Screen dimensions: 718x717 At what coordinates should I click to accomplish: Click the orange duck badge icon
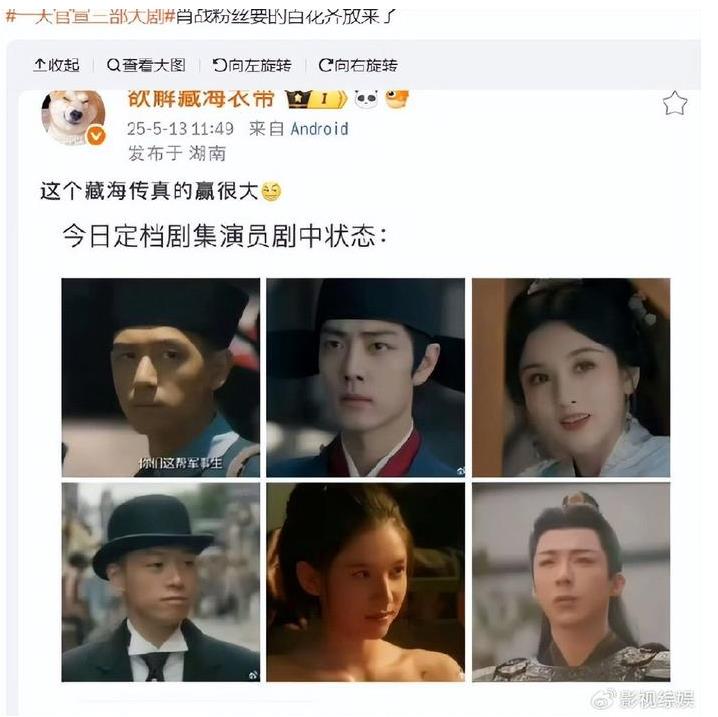pyautogui.click(x=396, y=99)
